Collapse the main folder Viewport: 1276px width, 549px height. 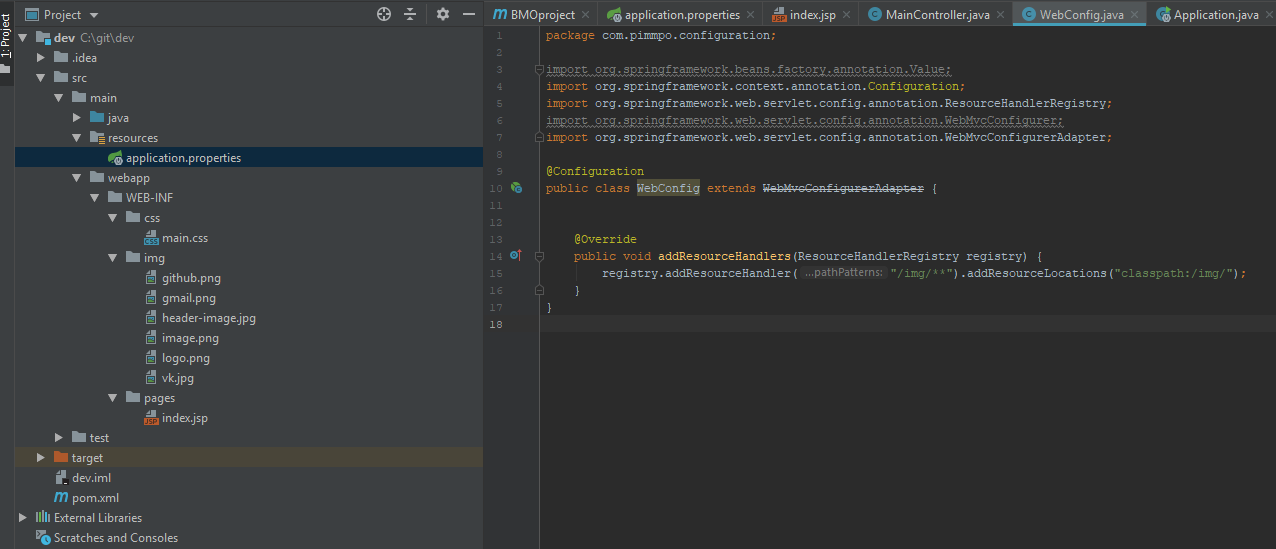pyautogui.click(x=59, y=98)
